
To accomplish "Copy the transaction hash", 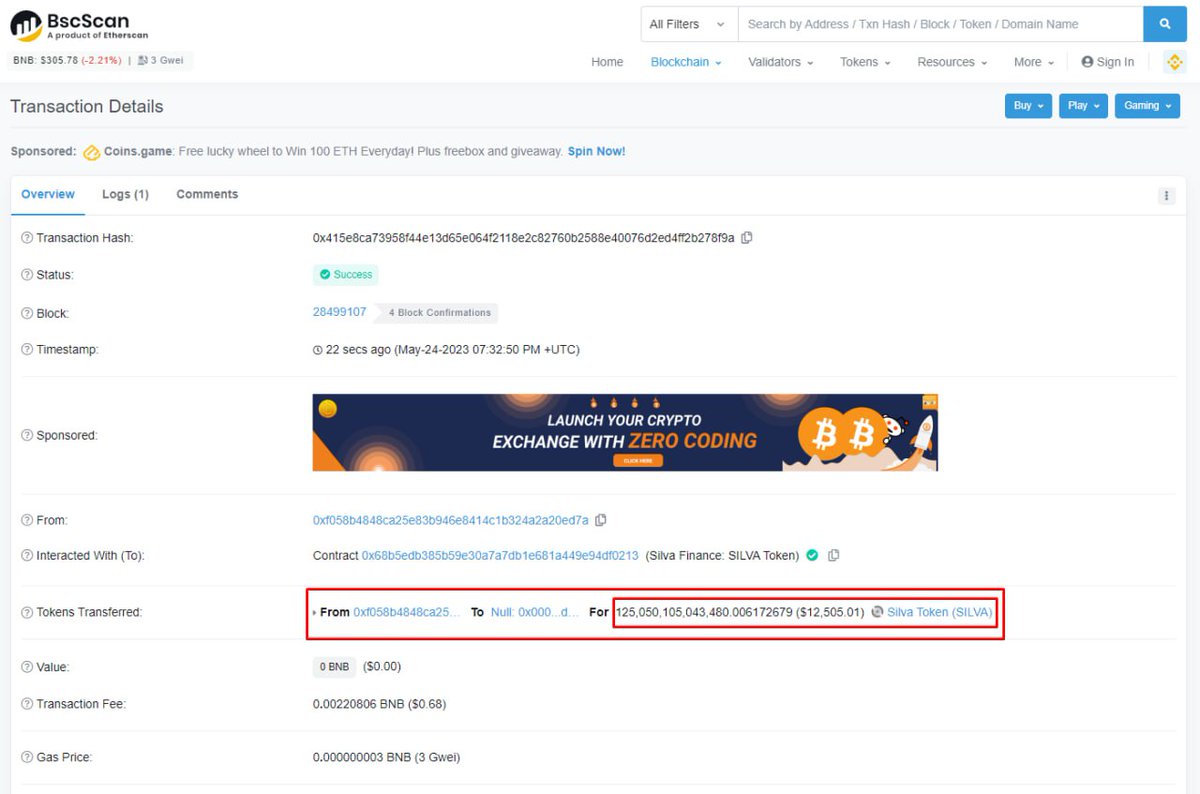I will 747,238.
